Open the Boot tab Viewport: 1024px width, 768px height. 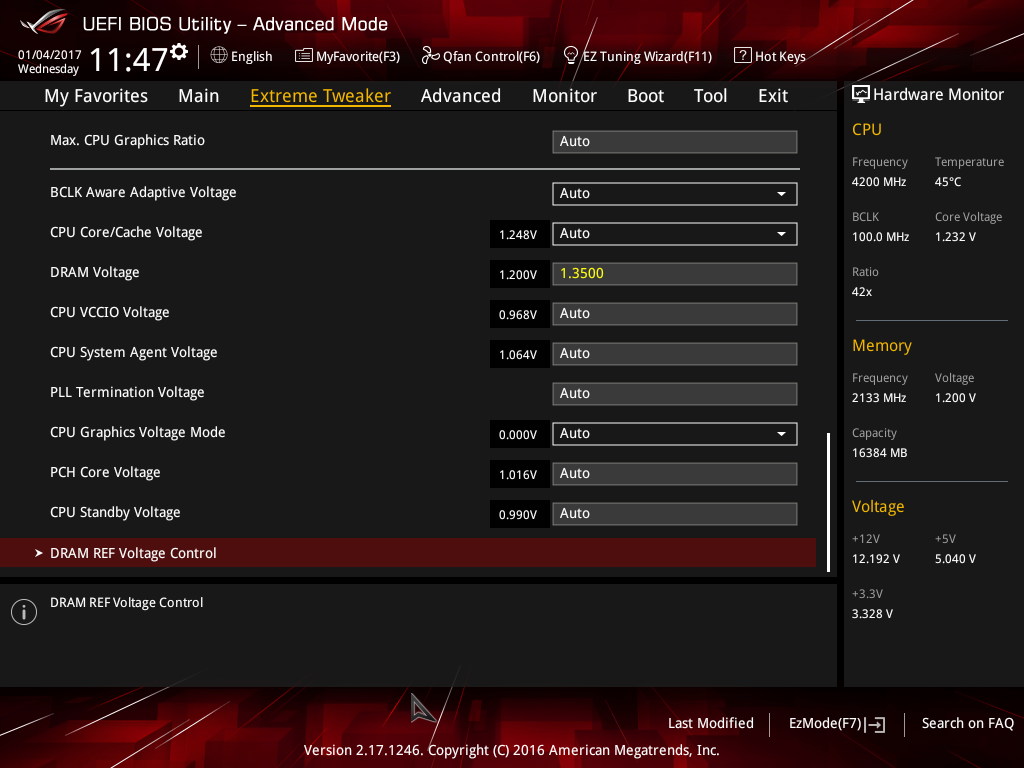645,96
